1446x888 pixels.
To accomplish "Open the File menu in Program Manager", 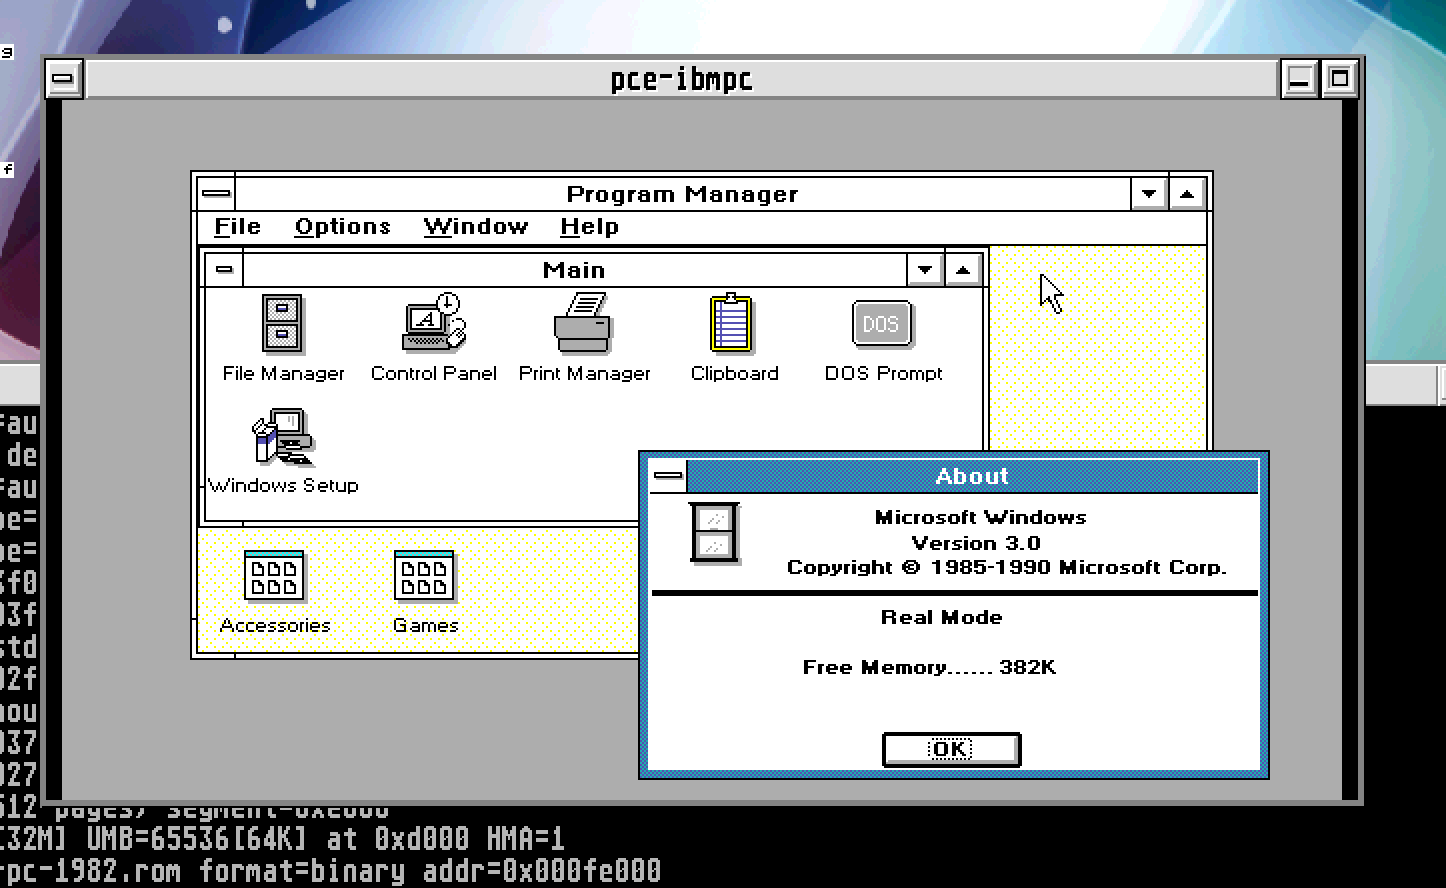I will point(237,227).
